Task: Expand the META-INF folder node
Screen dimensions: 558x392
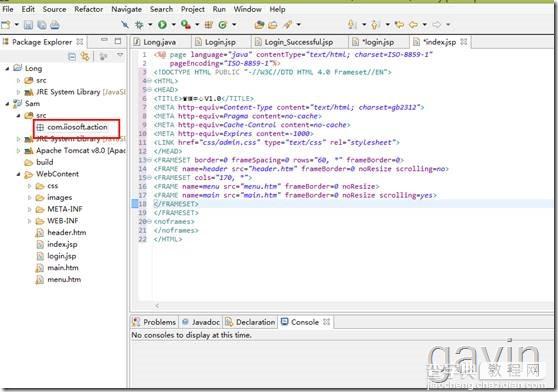Action: click(x=30, y=209)
